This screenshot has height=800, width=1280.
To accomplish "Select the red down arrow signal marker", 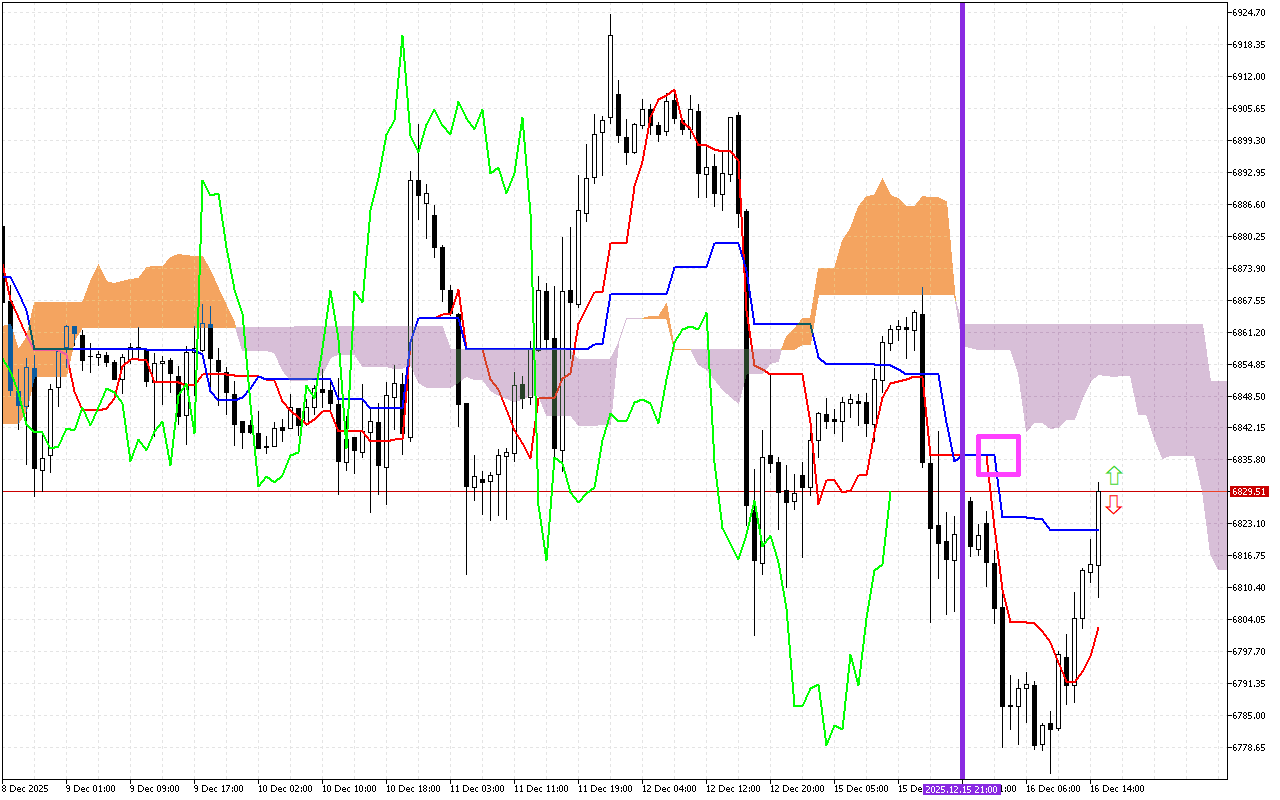I will (x=1113, y=506).
